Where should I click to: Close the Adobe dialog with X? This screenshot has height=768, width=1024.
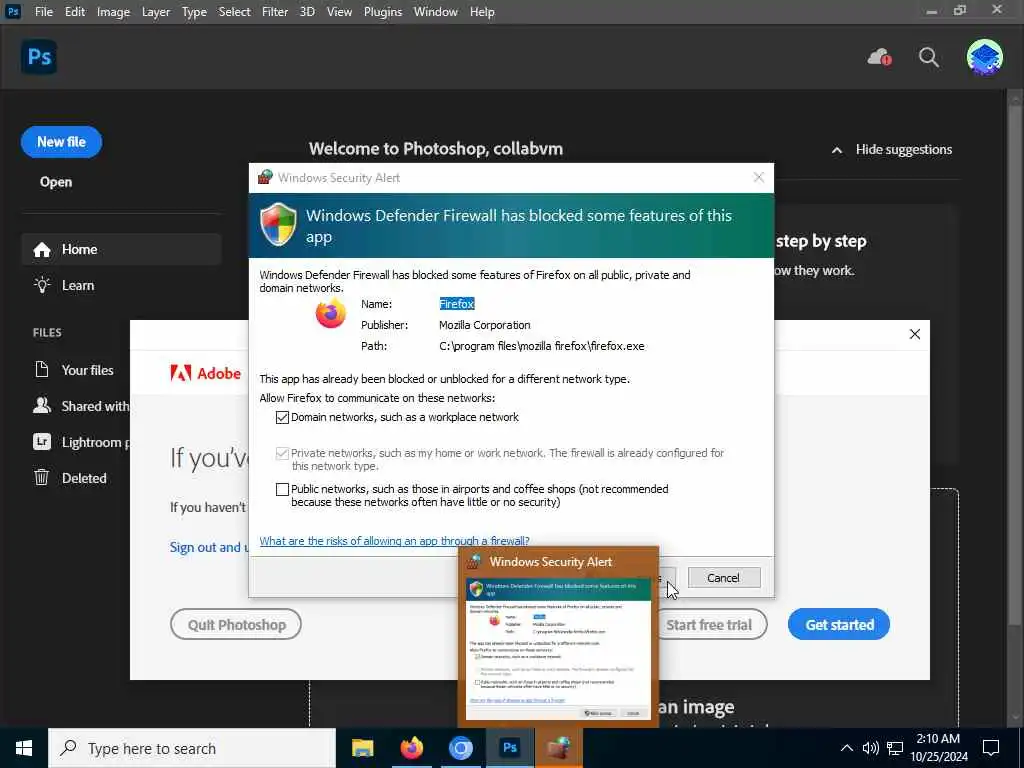pyautogui.click(x=914, y=334)
